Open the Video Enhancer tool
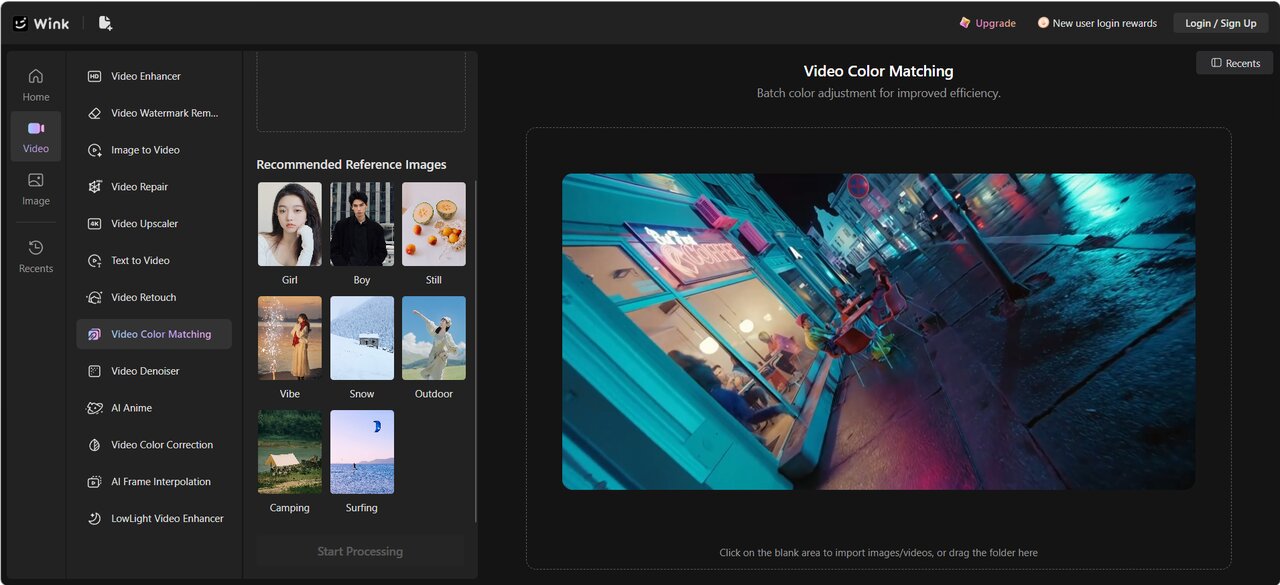 [154, 76]
